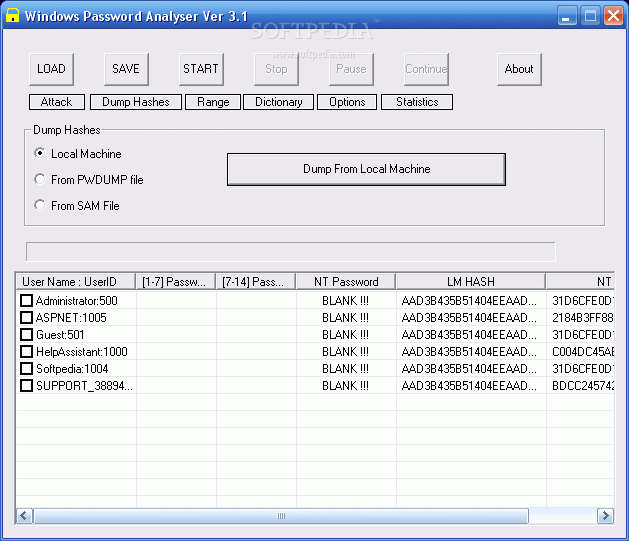Click NT hash C004DC45A in the HelpAssistant row

[x=583, y=352]
